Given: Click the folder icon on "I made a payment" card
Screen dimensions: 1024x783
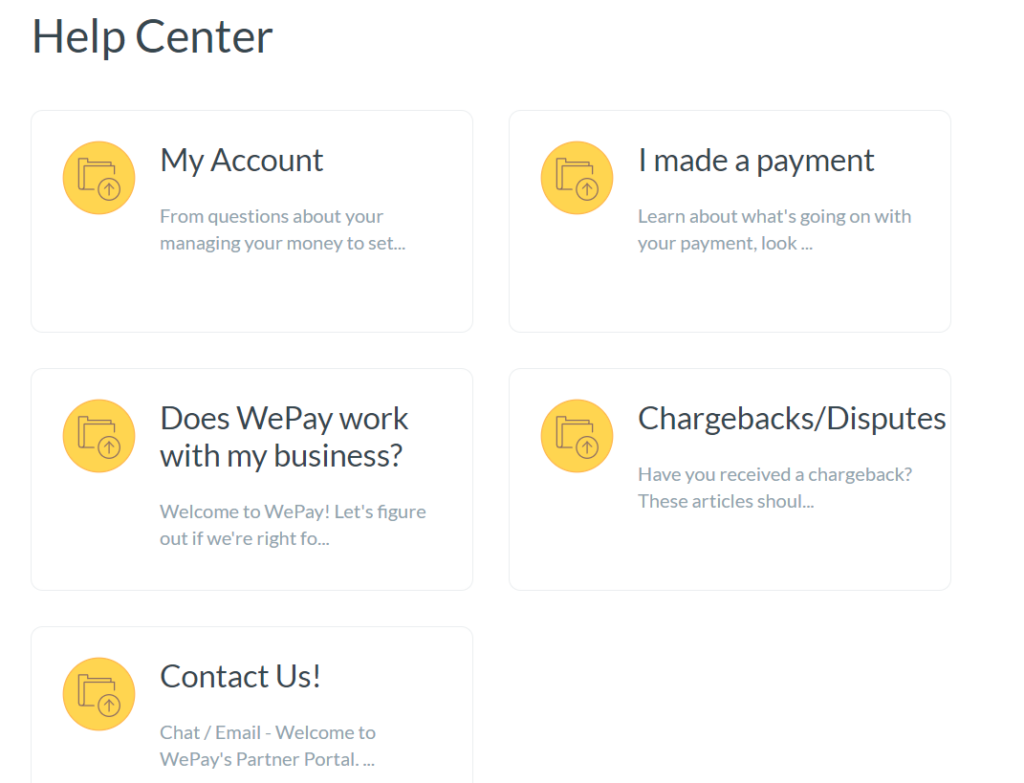Looking at the screenshot, I should 576,177.
